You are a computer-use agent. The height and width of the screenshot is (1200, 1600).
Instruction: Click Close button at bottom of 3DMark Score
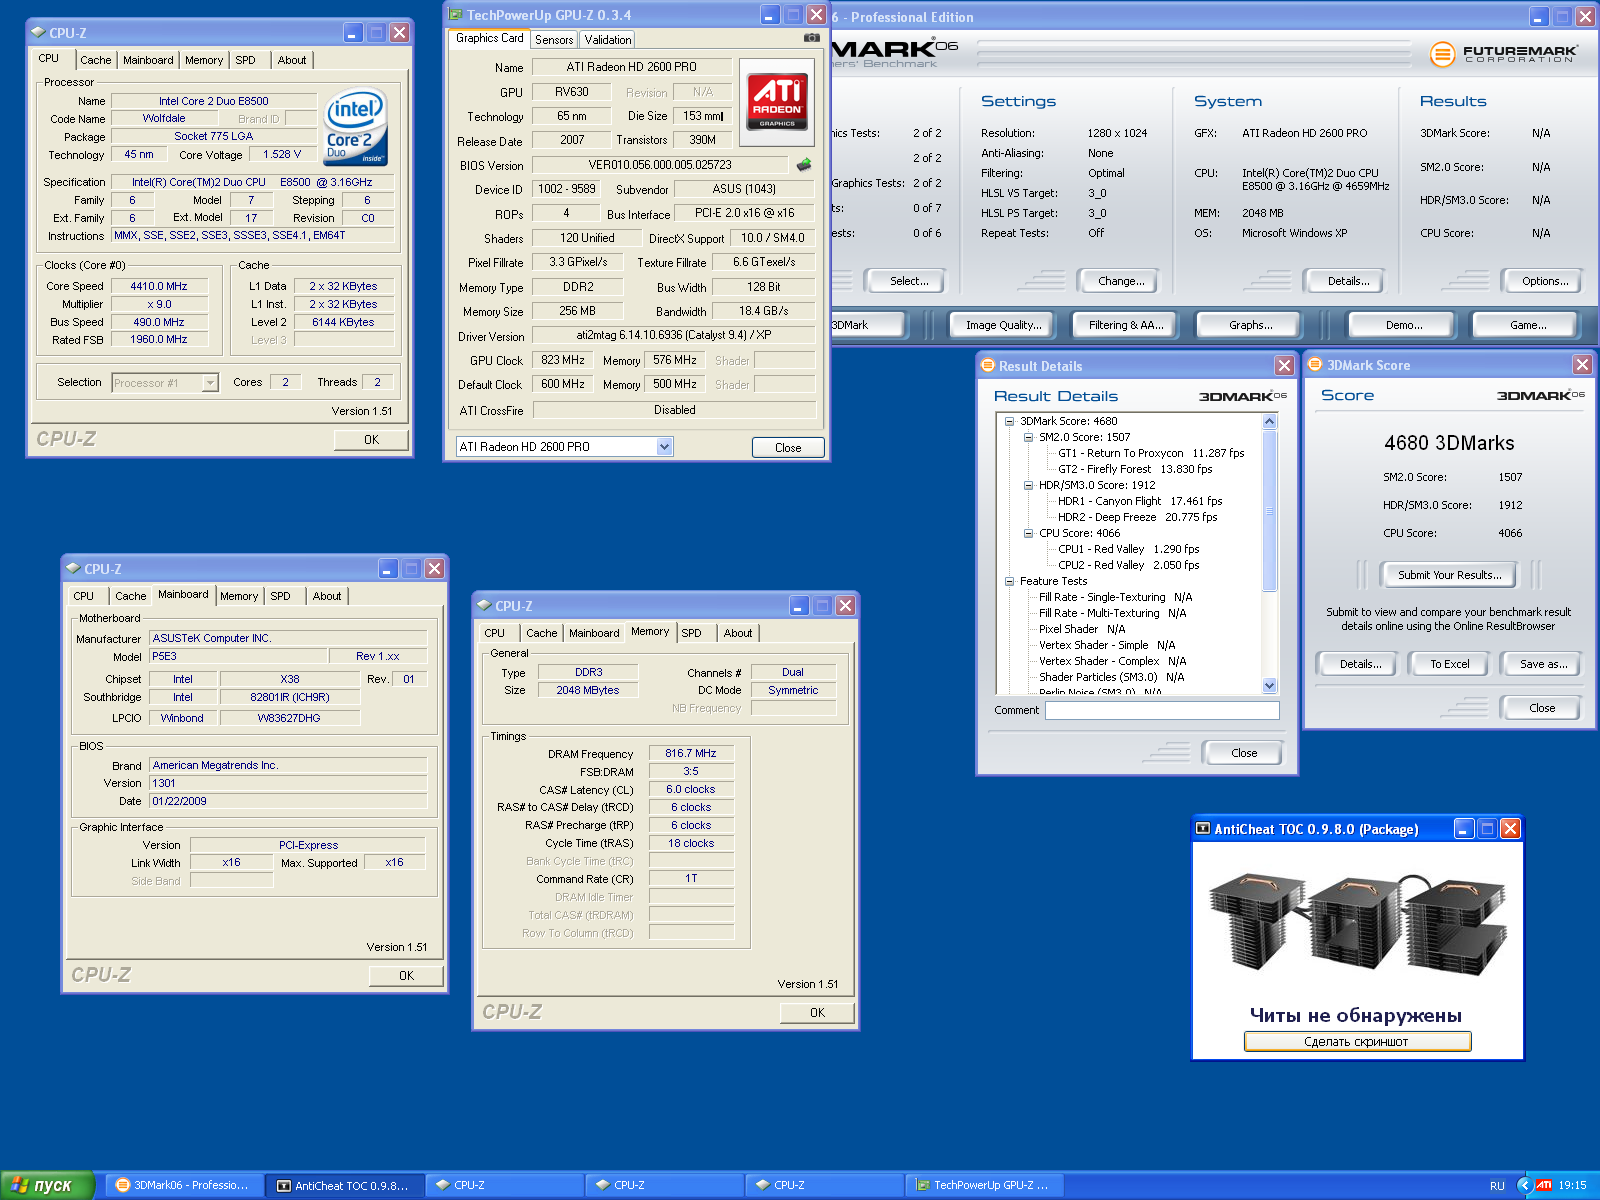(1541, 708)
